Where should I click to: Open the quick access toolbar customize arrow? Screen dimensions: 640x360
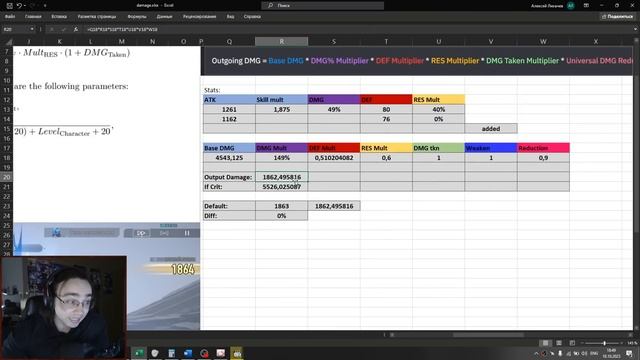pyautogui.click(x=45, y=6)
